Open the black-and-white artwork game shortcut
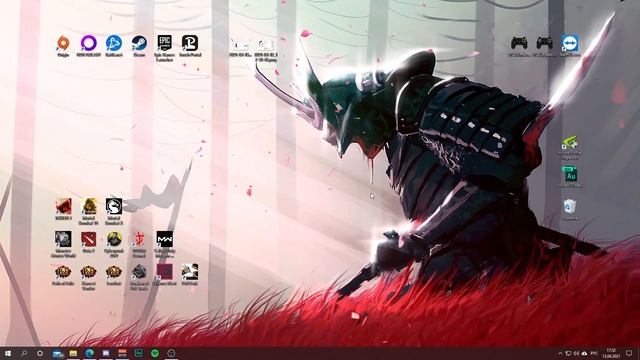This screenshot has height=360, width=640. pos(190,273)
